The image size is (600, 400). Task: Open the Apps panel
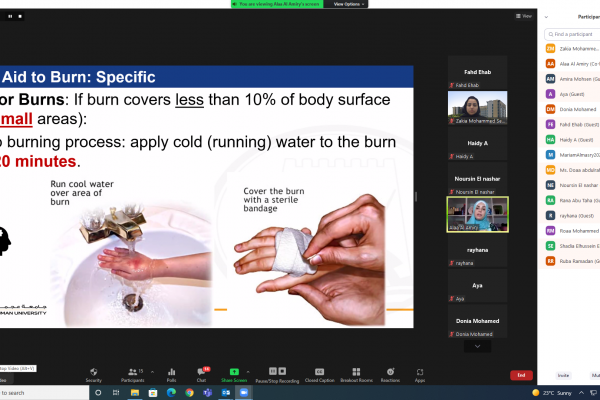420,374
